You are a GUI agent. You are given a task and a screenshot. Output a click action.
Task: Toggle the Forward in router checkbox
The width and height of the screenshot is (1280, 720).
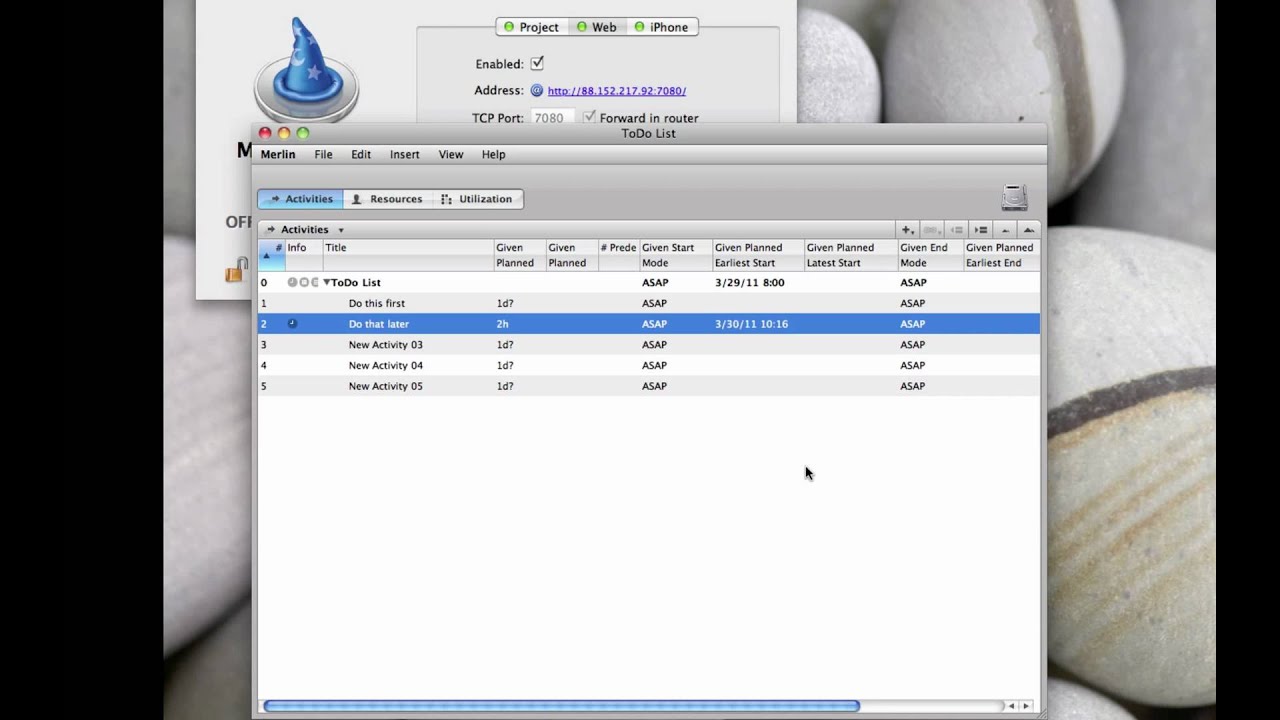point(589,117)
